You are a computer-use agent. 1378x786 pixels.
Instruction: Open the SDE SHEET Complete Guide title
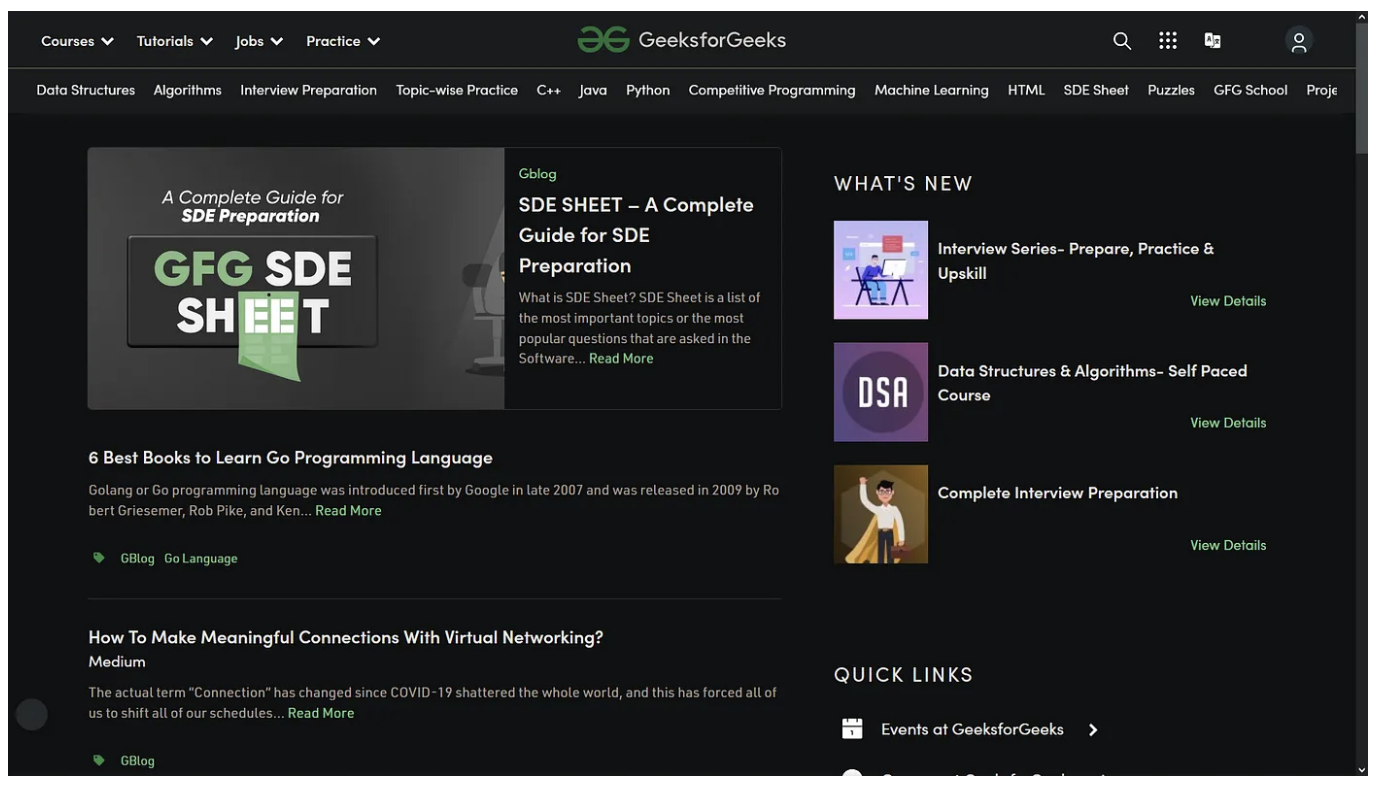(x=636, y=234)
